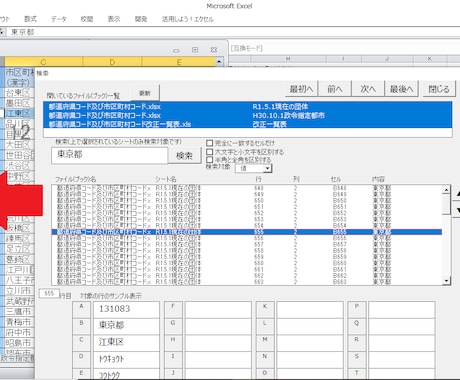460x380 pixels.
Task: Select result row for cell B652
Action: pos(247,213)
